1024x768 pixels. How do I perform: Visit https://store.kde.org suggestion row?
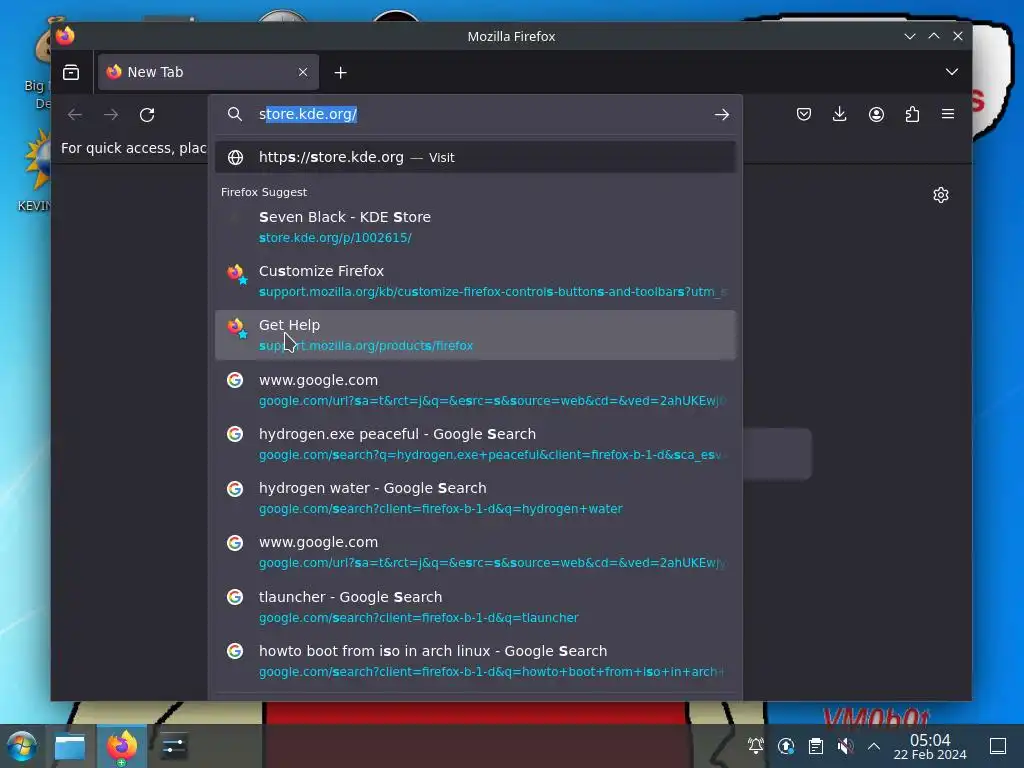click(x=475, y=157)
